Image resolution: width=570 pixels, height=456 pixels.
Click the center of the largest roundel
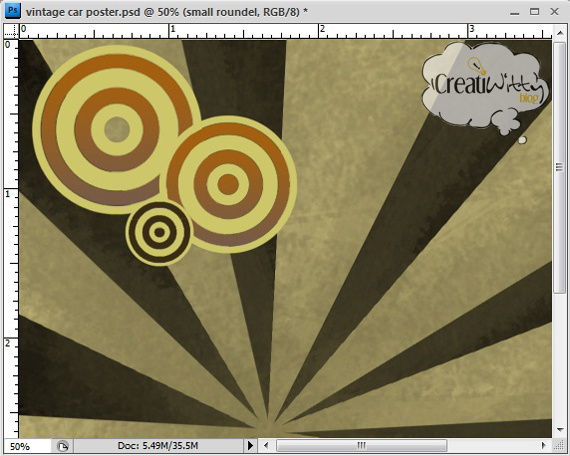click(117, 129)
